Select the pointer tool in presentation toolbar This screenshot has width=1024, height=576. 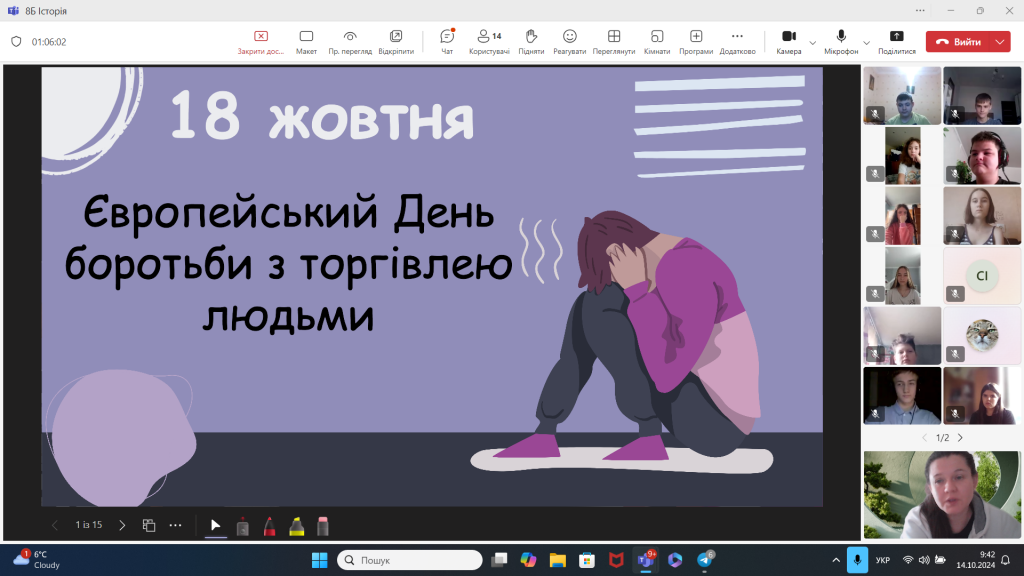point(214,524)
